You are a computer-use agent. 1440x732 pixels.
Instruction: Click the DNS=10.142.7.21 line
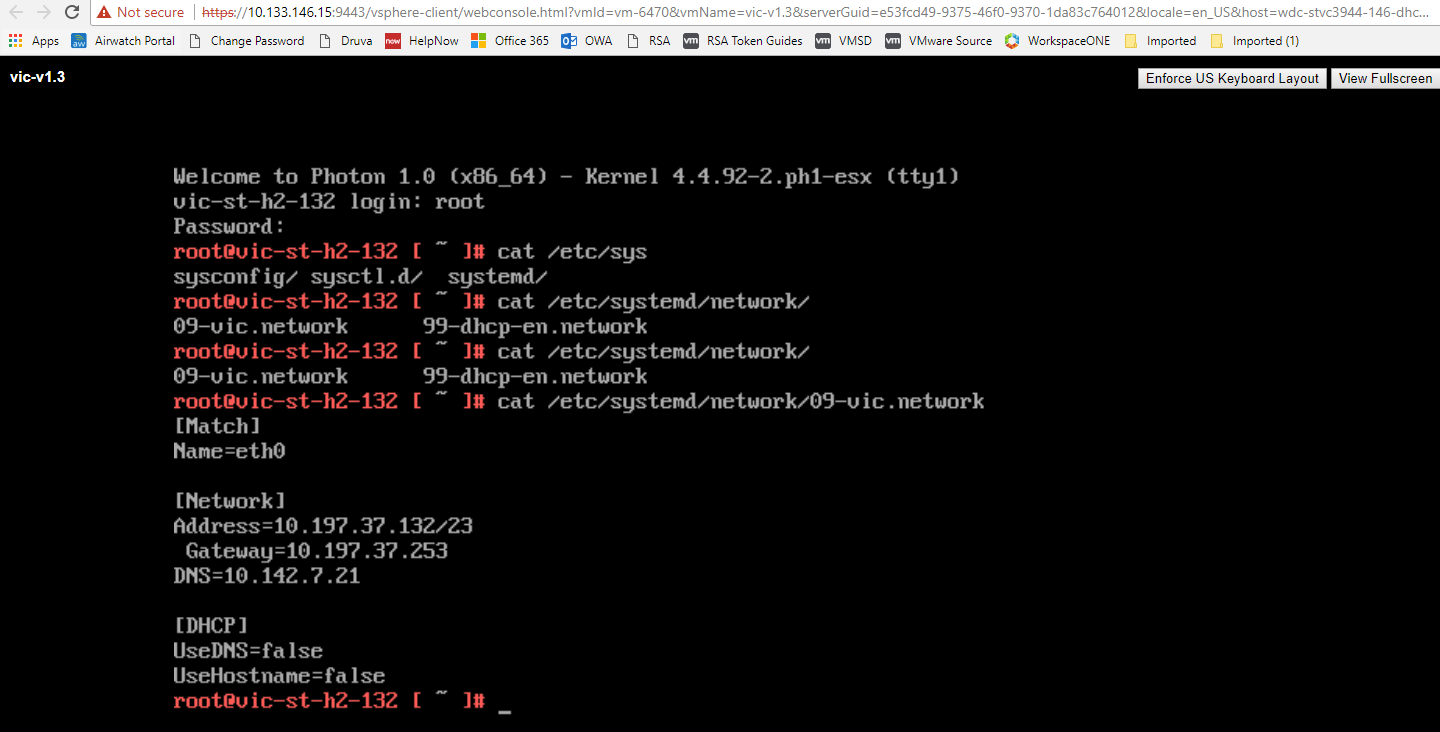tap(266, 577)
